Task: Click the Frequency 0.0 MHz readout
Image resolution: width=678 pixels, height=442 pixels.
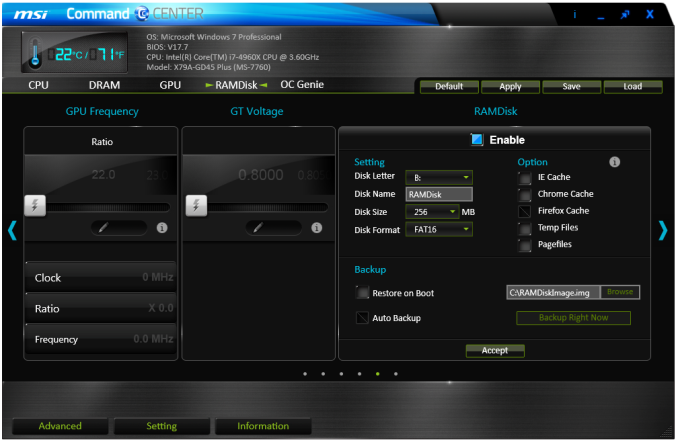Action: click(101, 339)
